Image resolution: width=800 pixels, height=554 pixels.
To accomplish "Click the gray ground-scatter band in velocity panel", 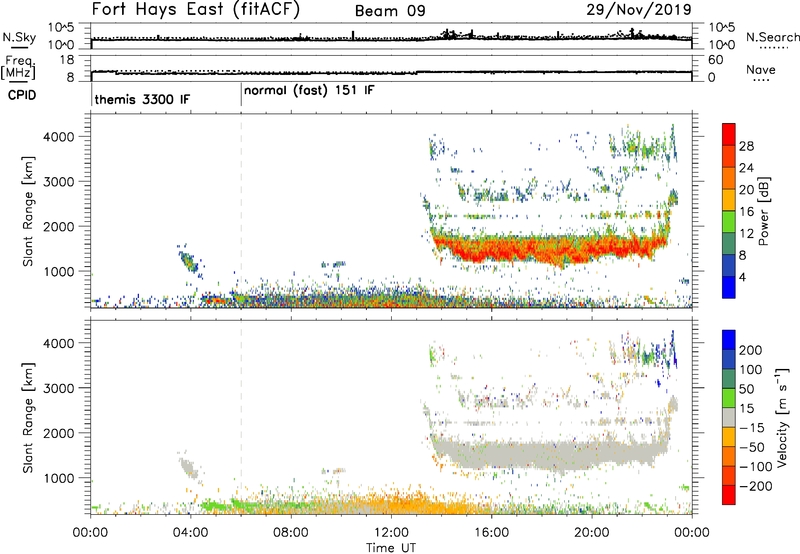I will tap(551, 454).
